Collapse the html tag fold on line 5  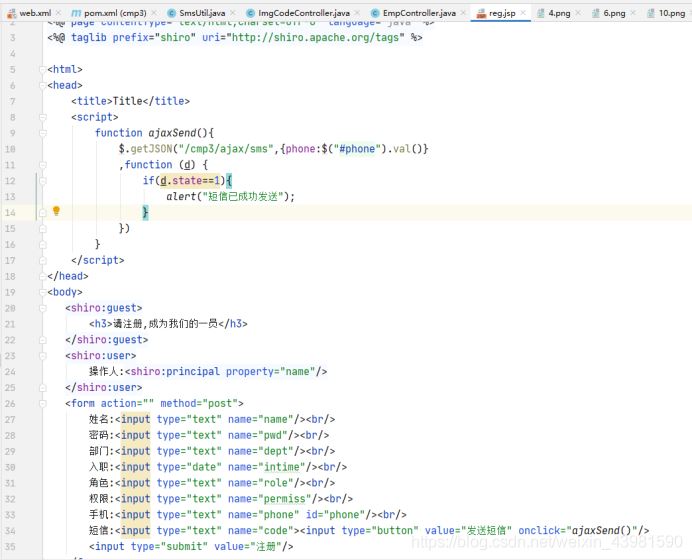(x=43, y=69)
